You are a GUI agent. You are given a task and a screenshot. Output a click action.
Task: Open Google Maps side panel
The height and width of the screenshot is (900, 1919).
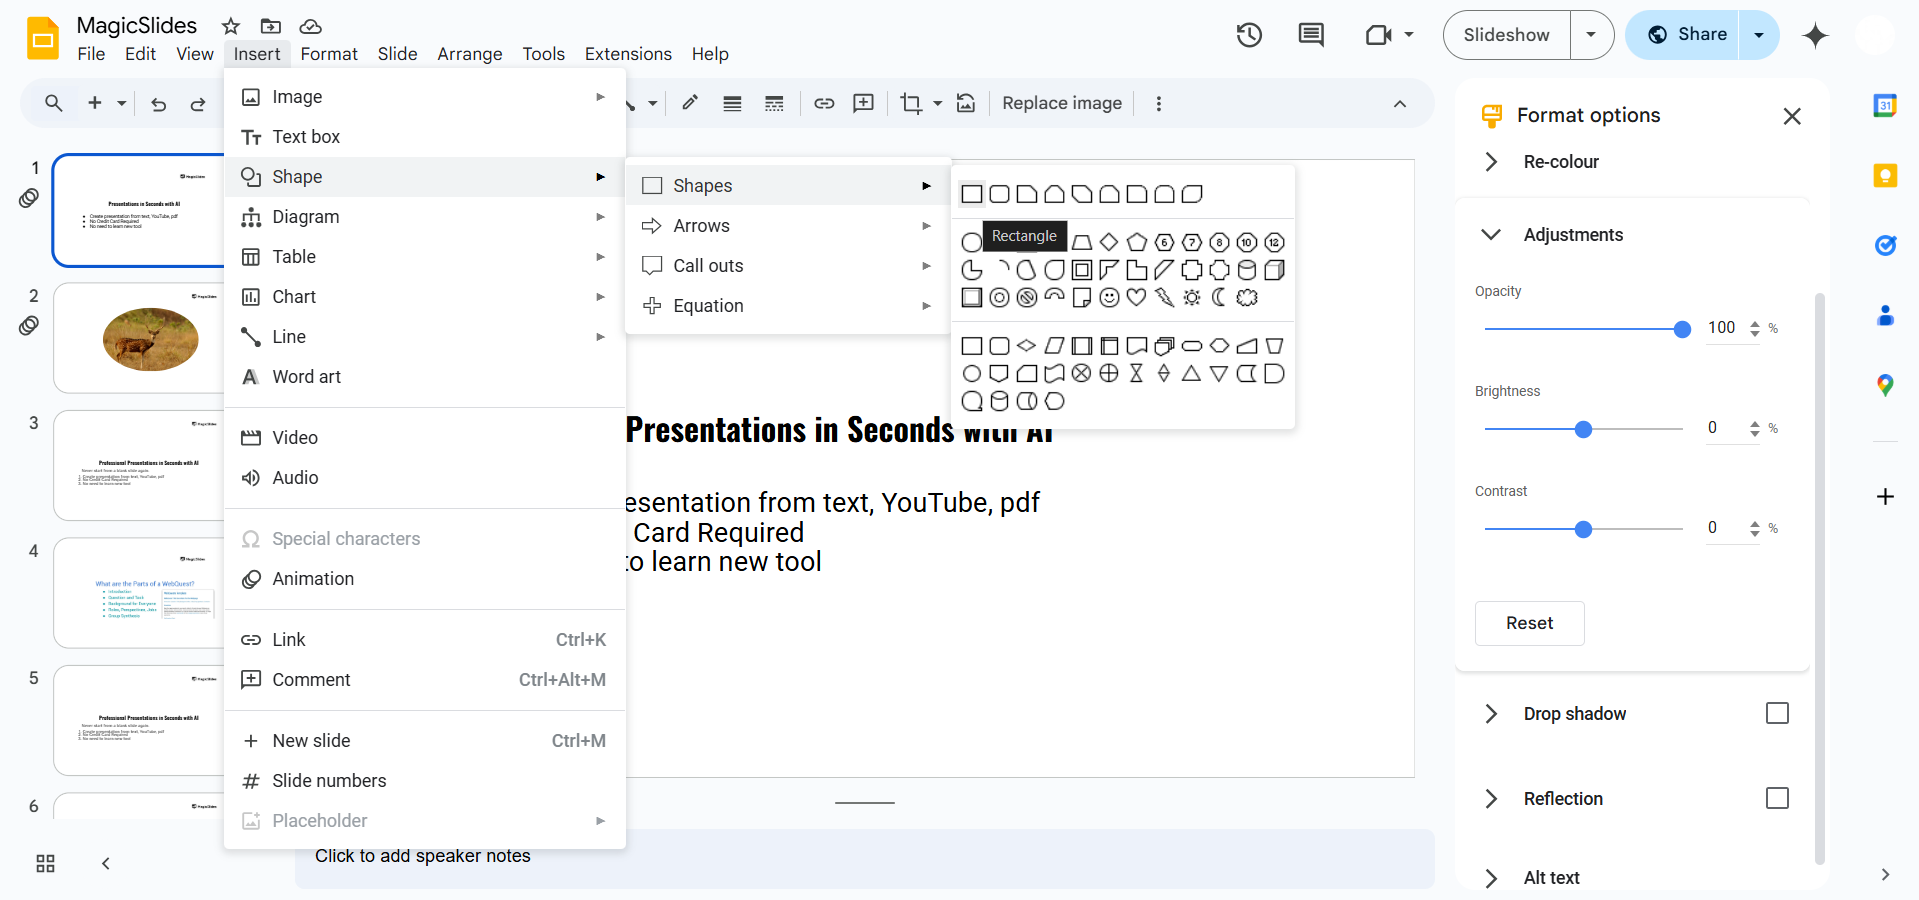pos(1885,385)
